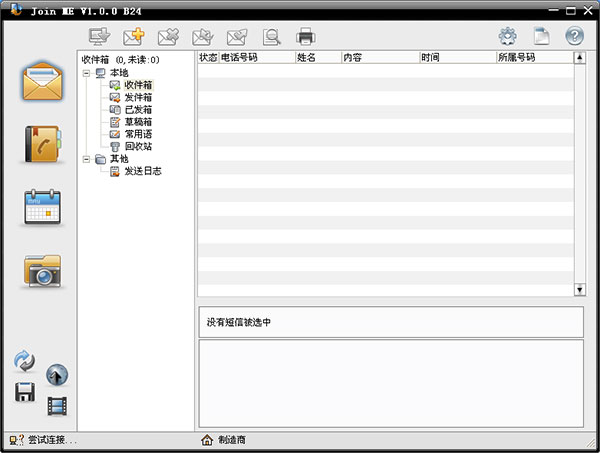
Task: Open the camera photo folder section
Action: (x=42, y=271)
